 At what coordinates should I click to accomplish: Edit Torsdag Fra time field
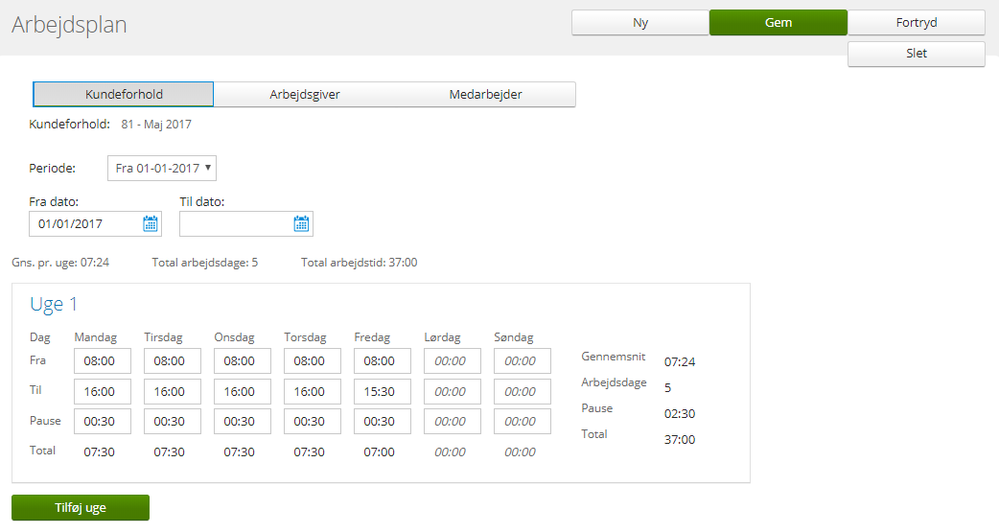pos(313,361)
